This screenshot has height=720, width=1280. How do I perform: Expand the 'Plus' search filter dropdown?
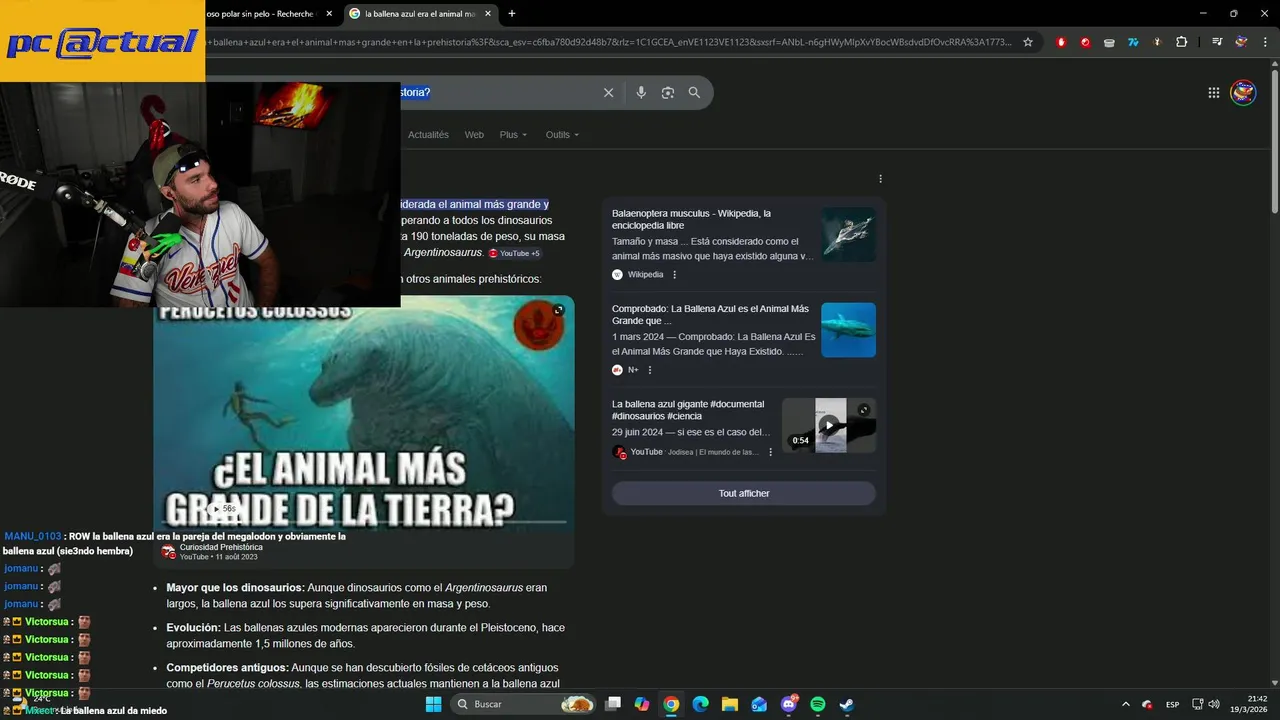[x=513, y=135]
